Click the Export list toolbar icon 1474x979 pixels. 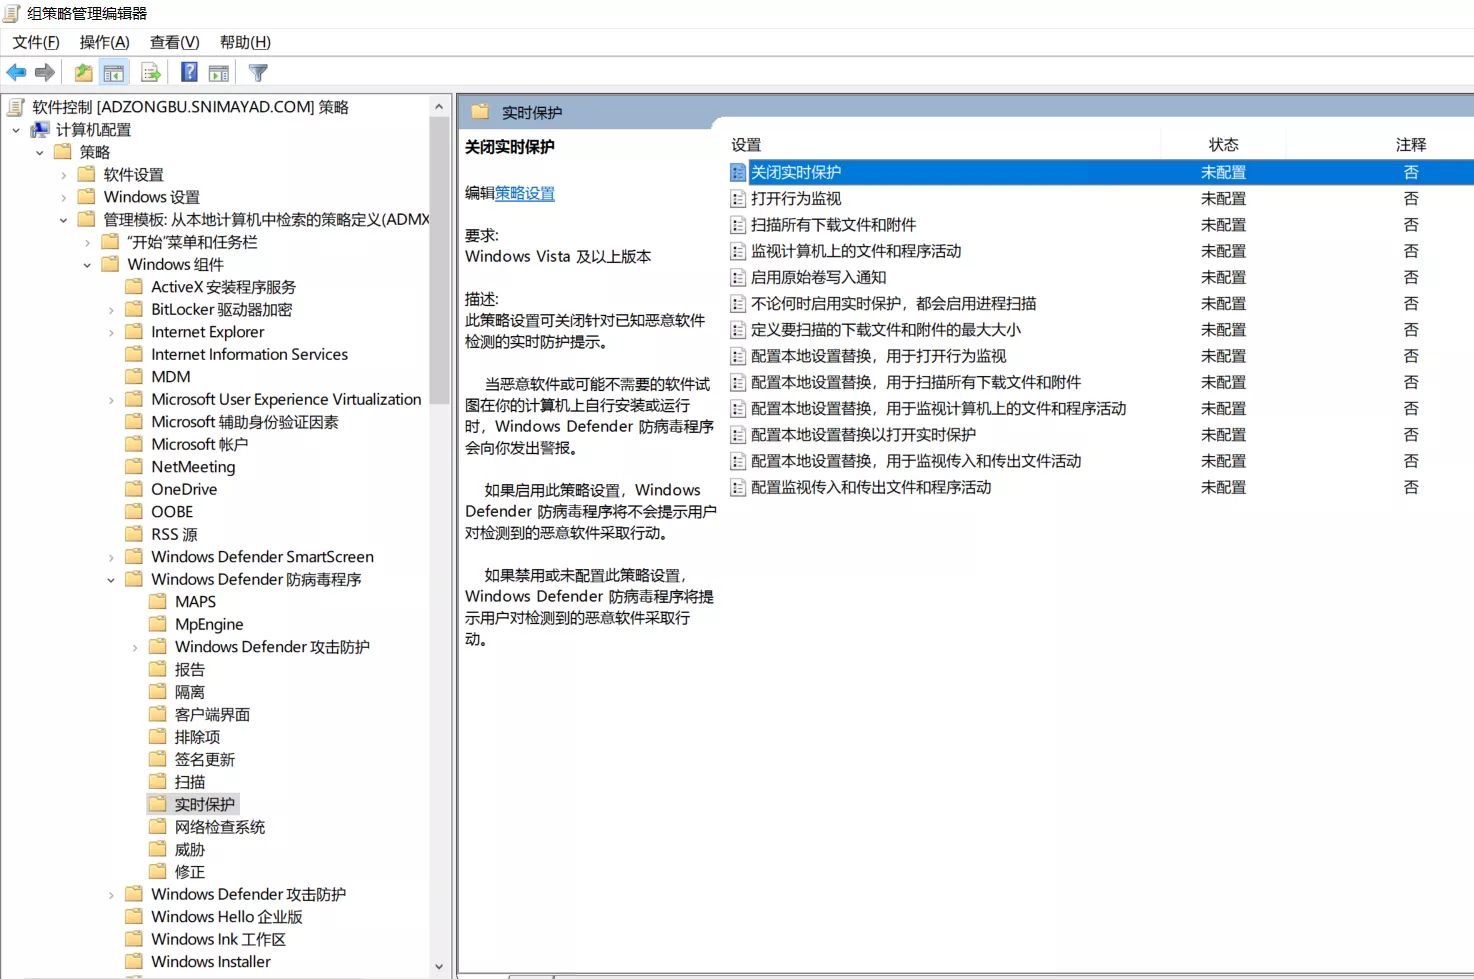tap(151, 73)
